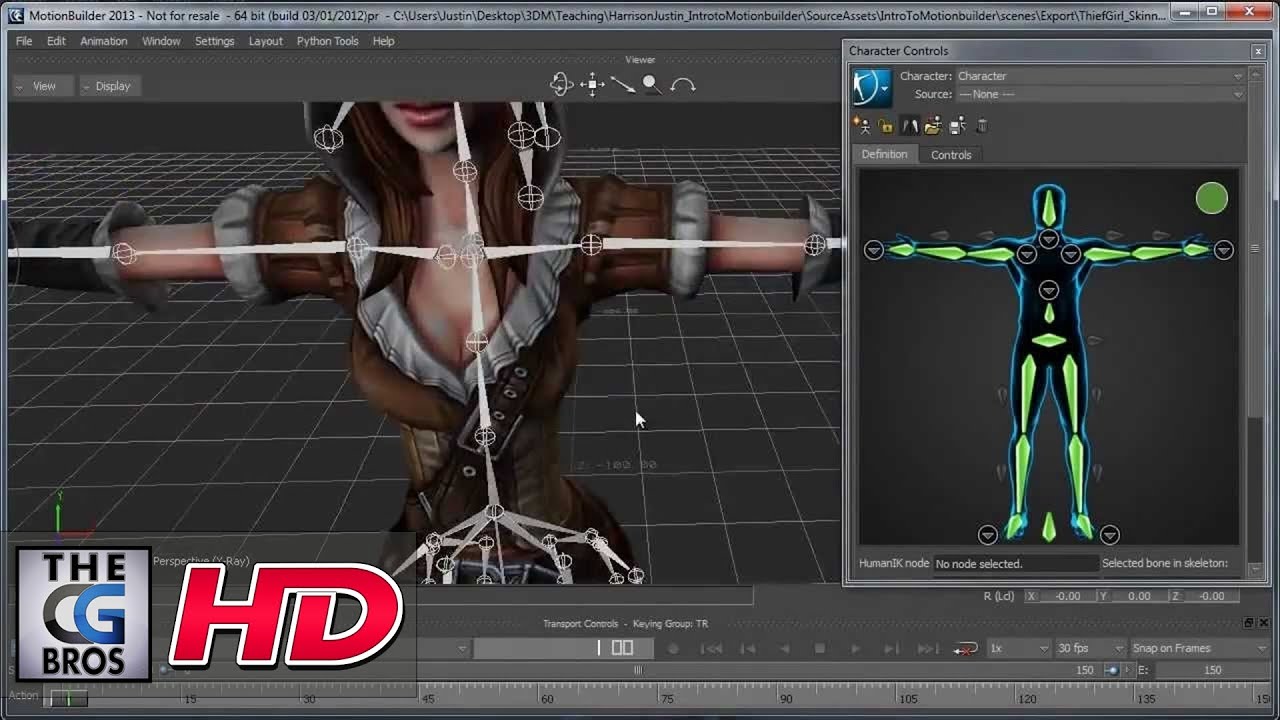The width and height of the screenshot is (1280, 720).
Task: Select the viewer Dolly arrow tool
Action: click(x=623, y=85)
